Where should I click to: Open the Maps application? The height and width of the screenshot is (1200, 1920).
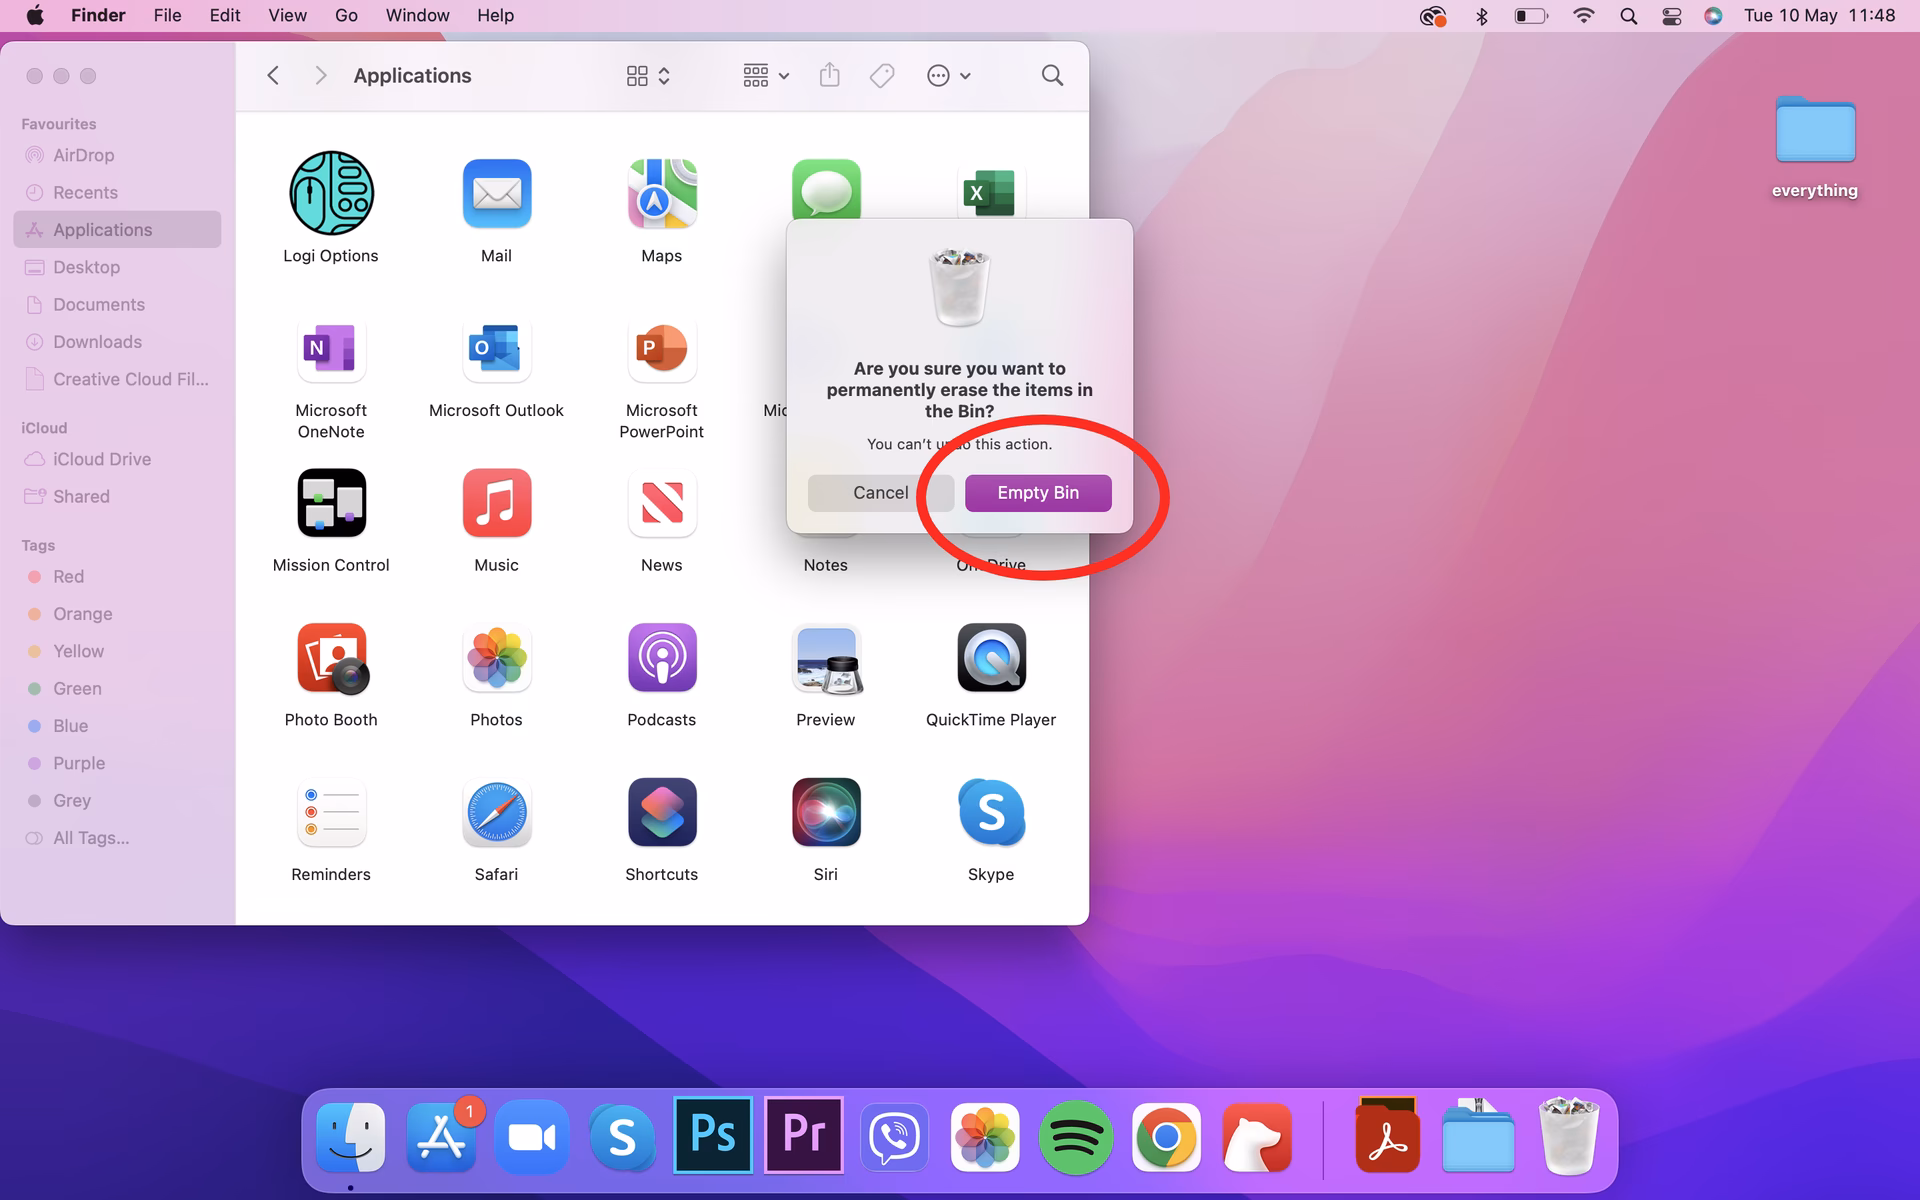(662, 193)
